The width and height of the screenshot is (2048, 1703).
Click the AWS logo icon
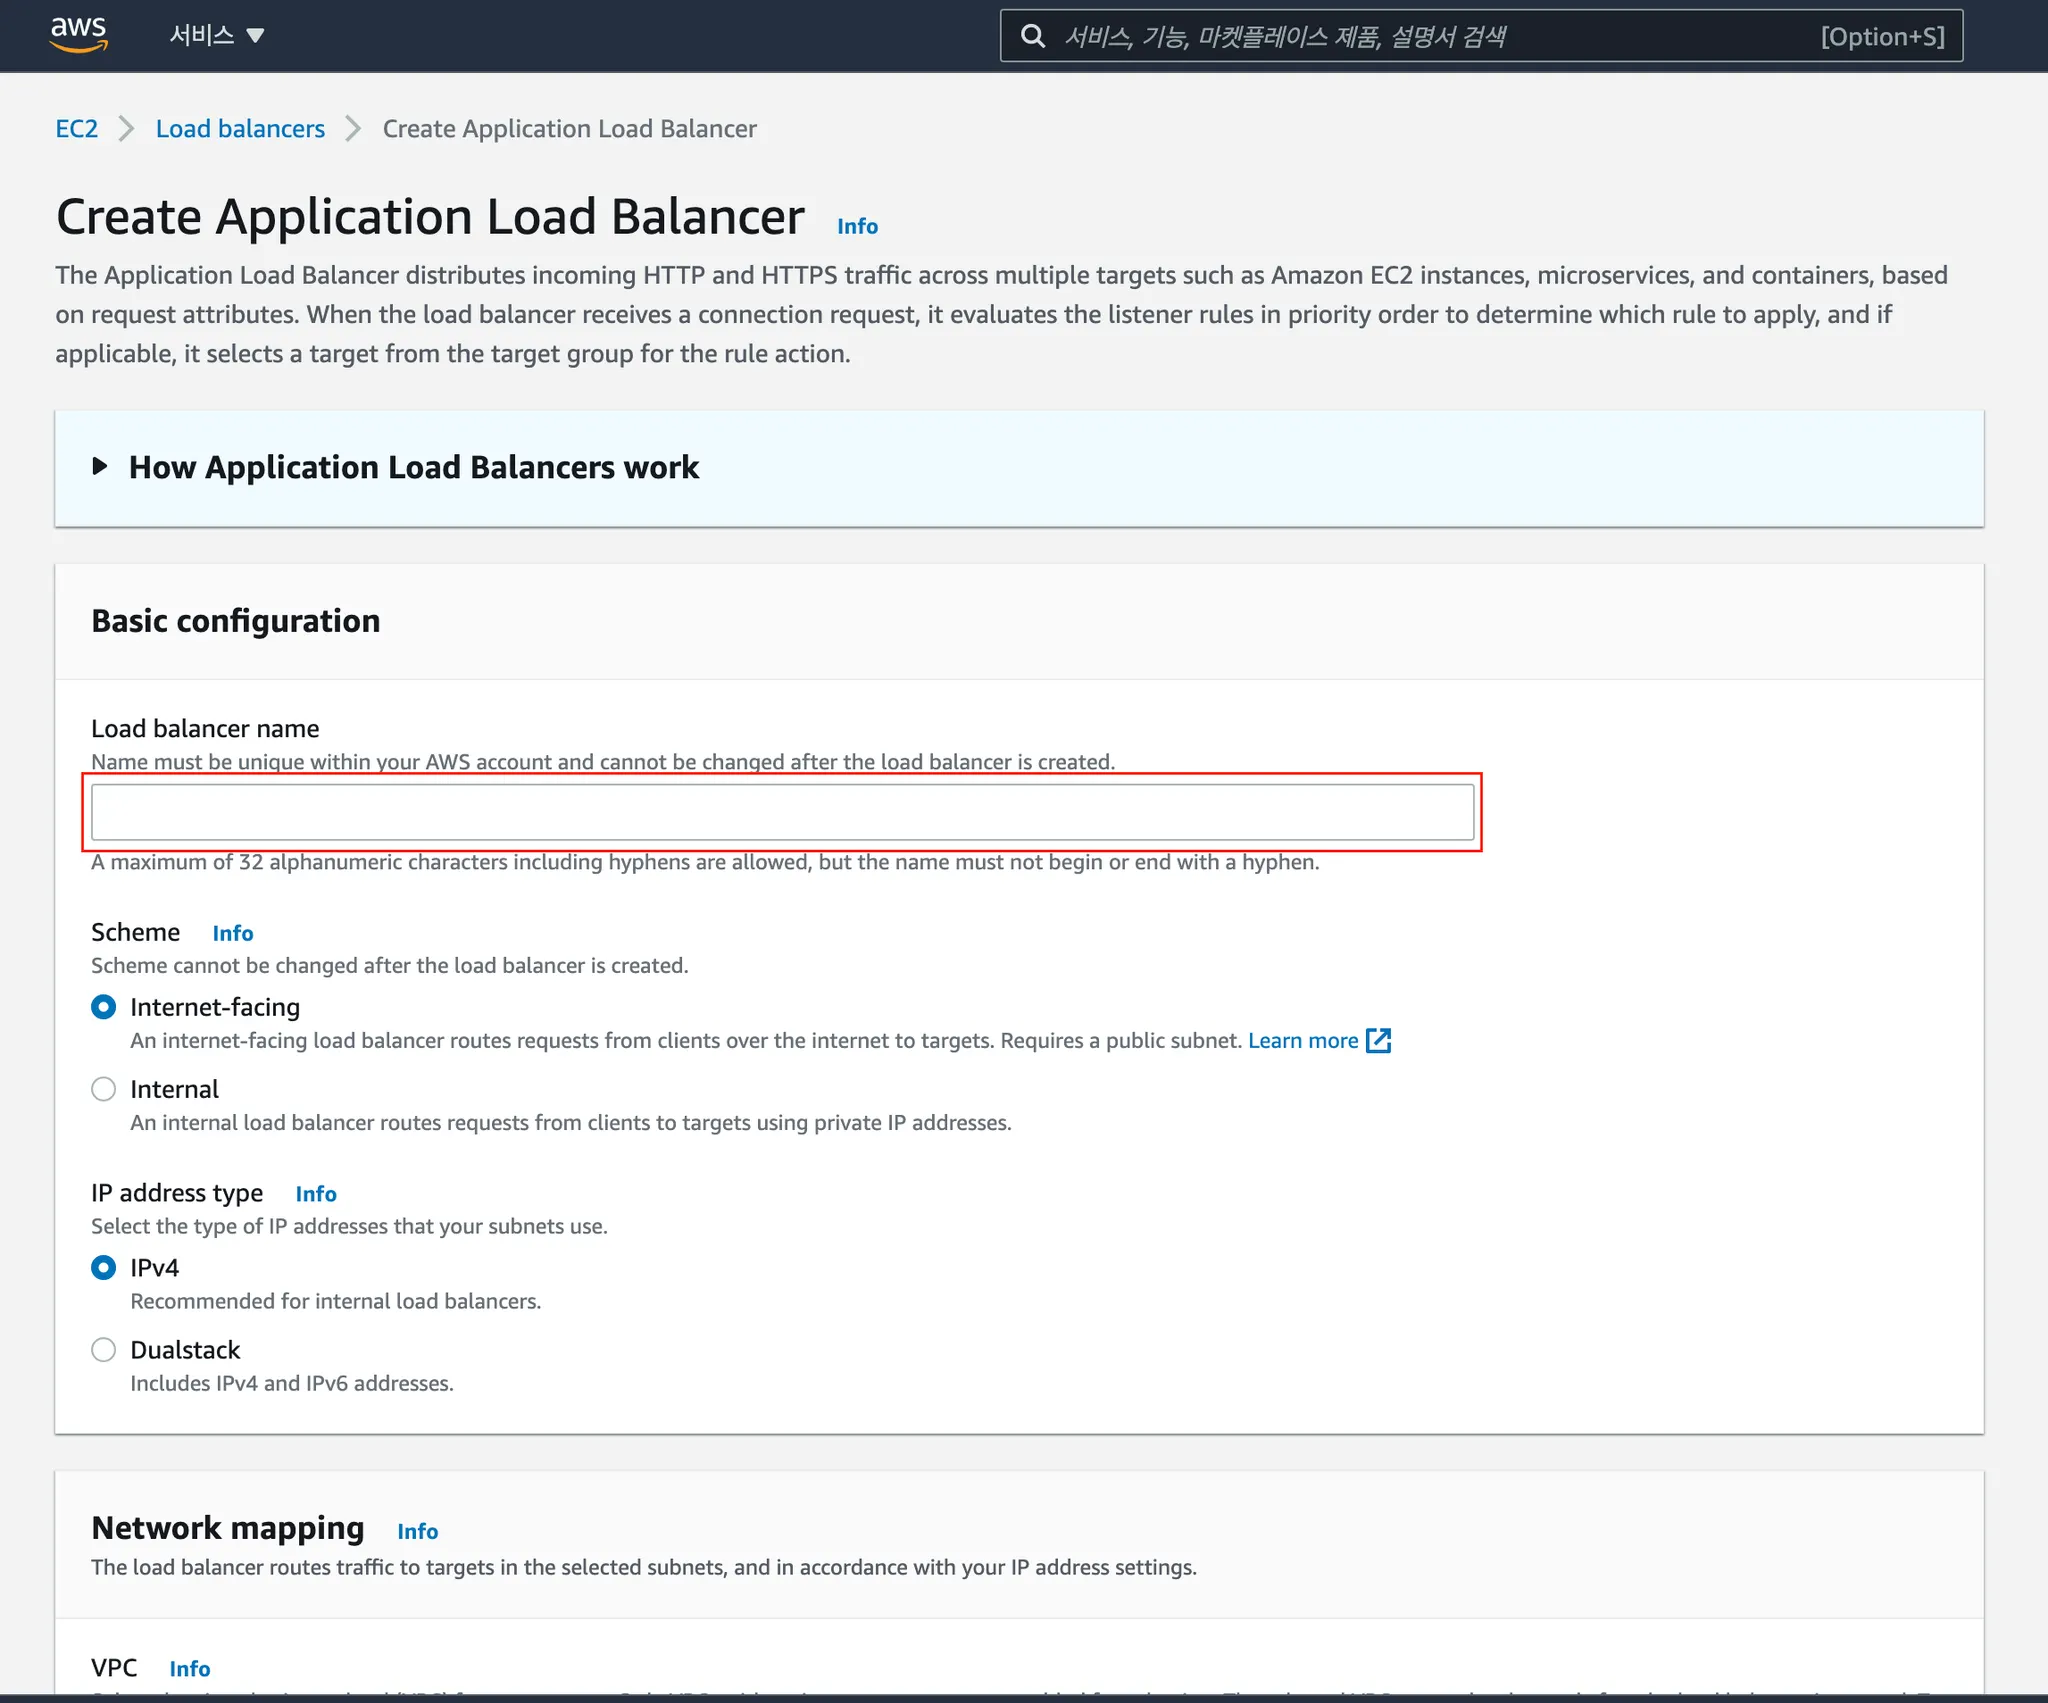[78, 34]
